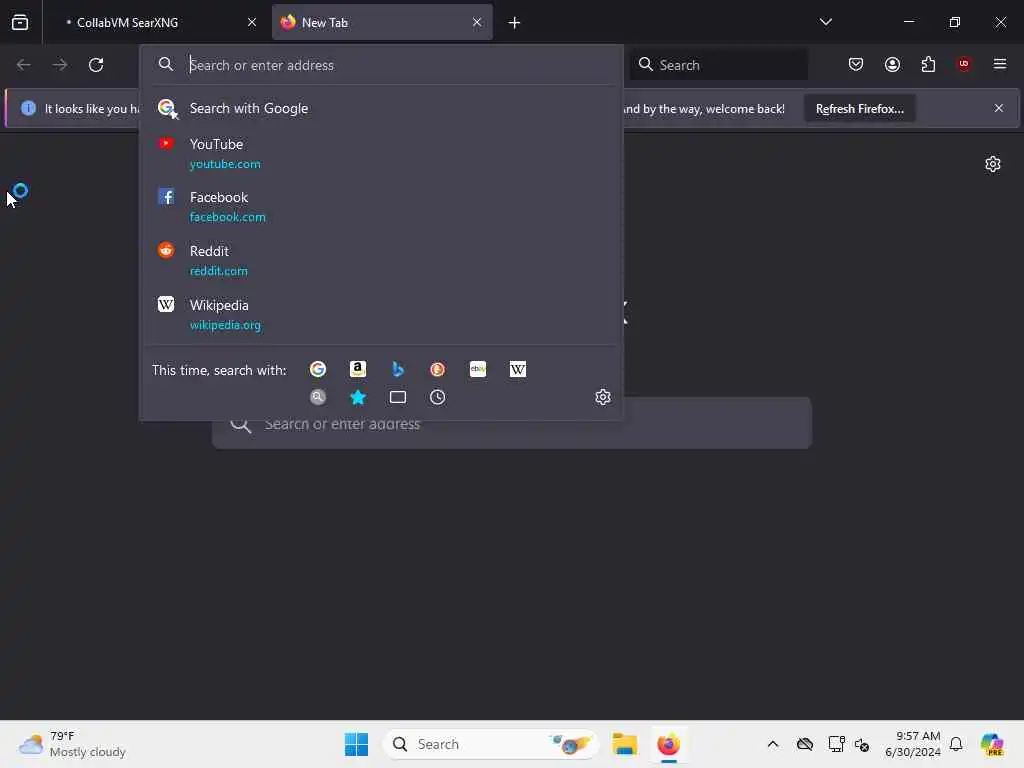
Task: Search this time with DuckDuckGo icon
Action: point(438,370)
